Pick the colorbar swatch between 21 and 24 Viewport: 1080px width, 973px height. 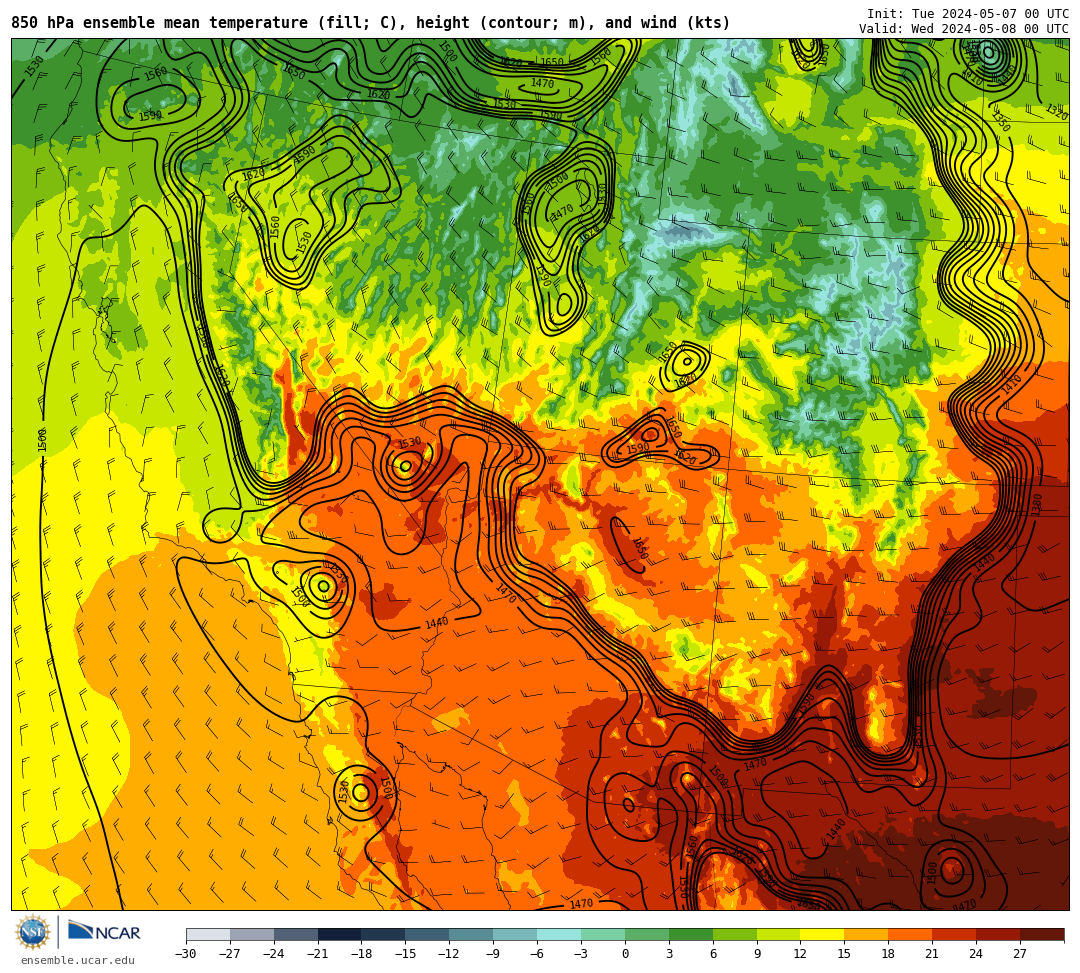[954, 934]
